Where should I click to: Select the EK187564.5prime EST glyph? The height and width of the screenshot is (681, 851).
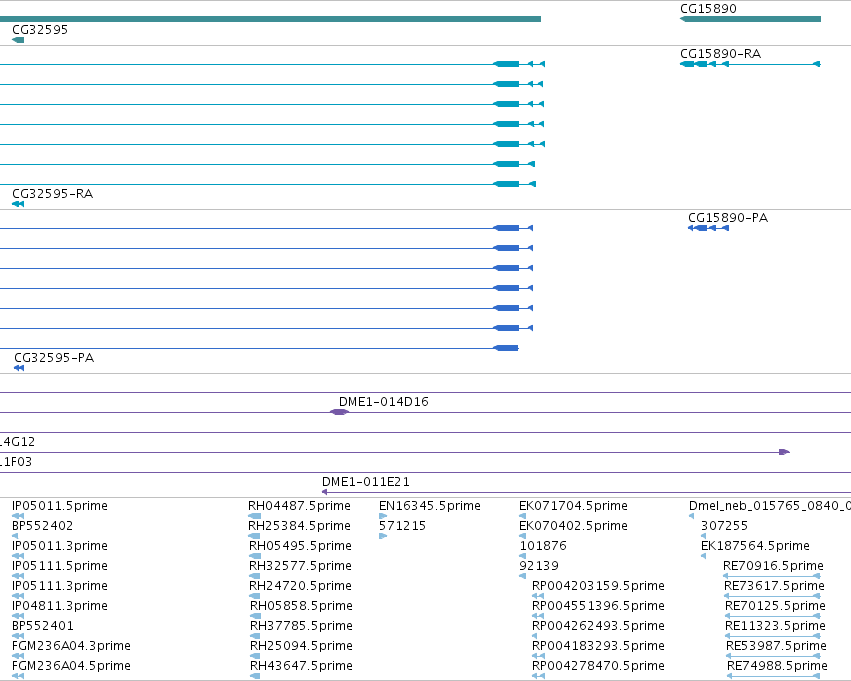tap(703, 556)
